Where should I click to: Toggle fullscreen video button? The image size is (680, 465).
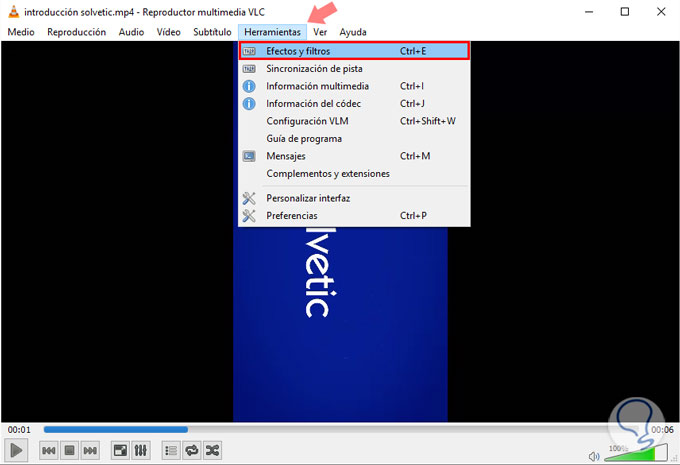pos(120,451)
